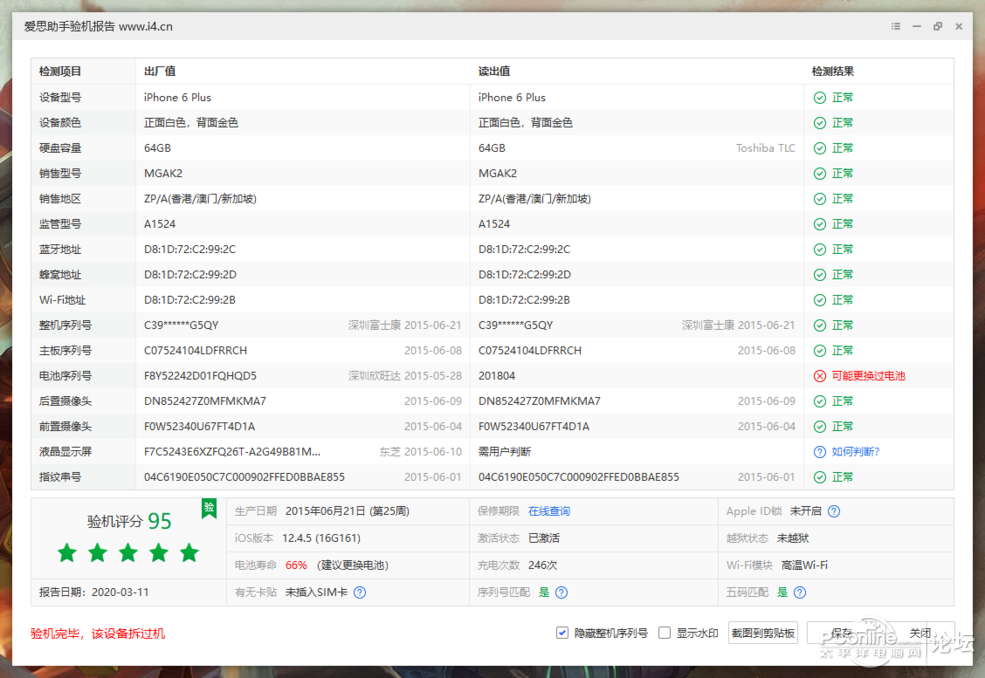Click the 深圳欣旺达 2015-05-28 battery note
Image resolution: width=985 pixels, height=678 pixels.
point(405,376)
